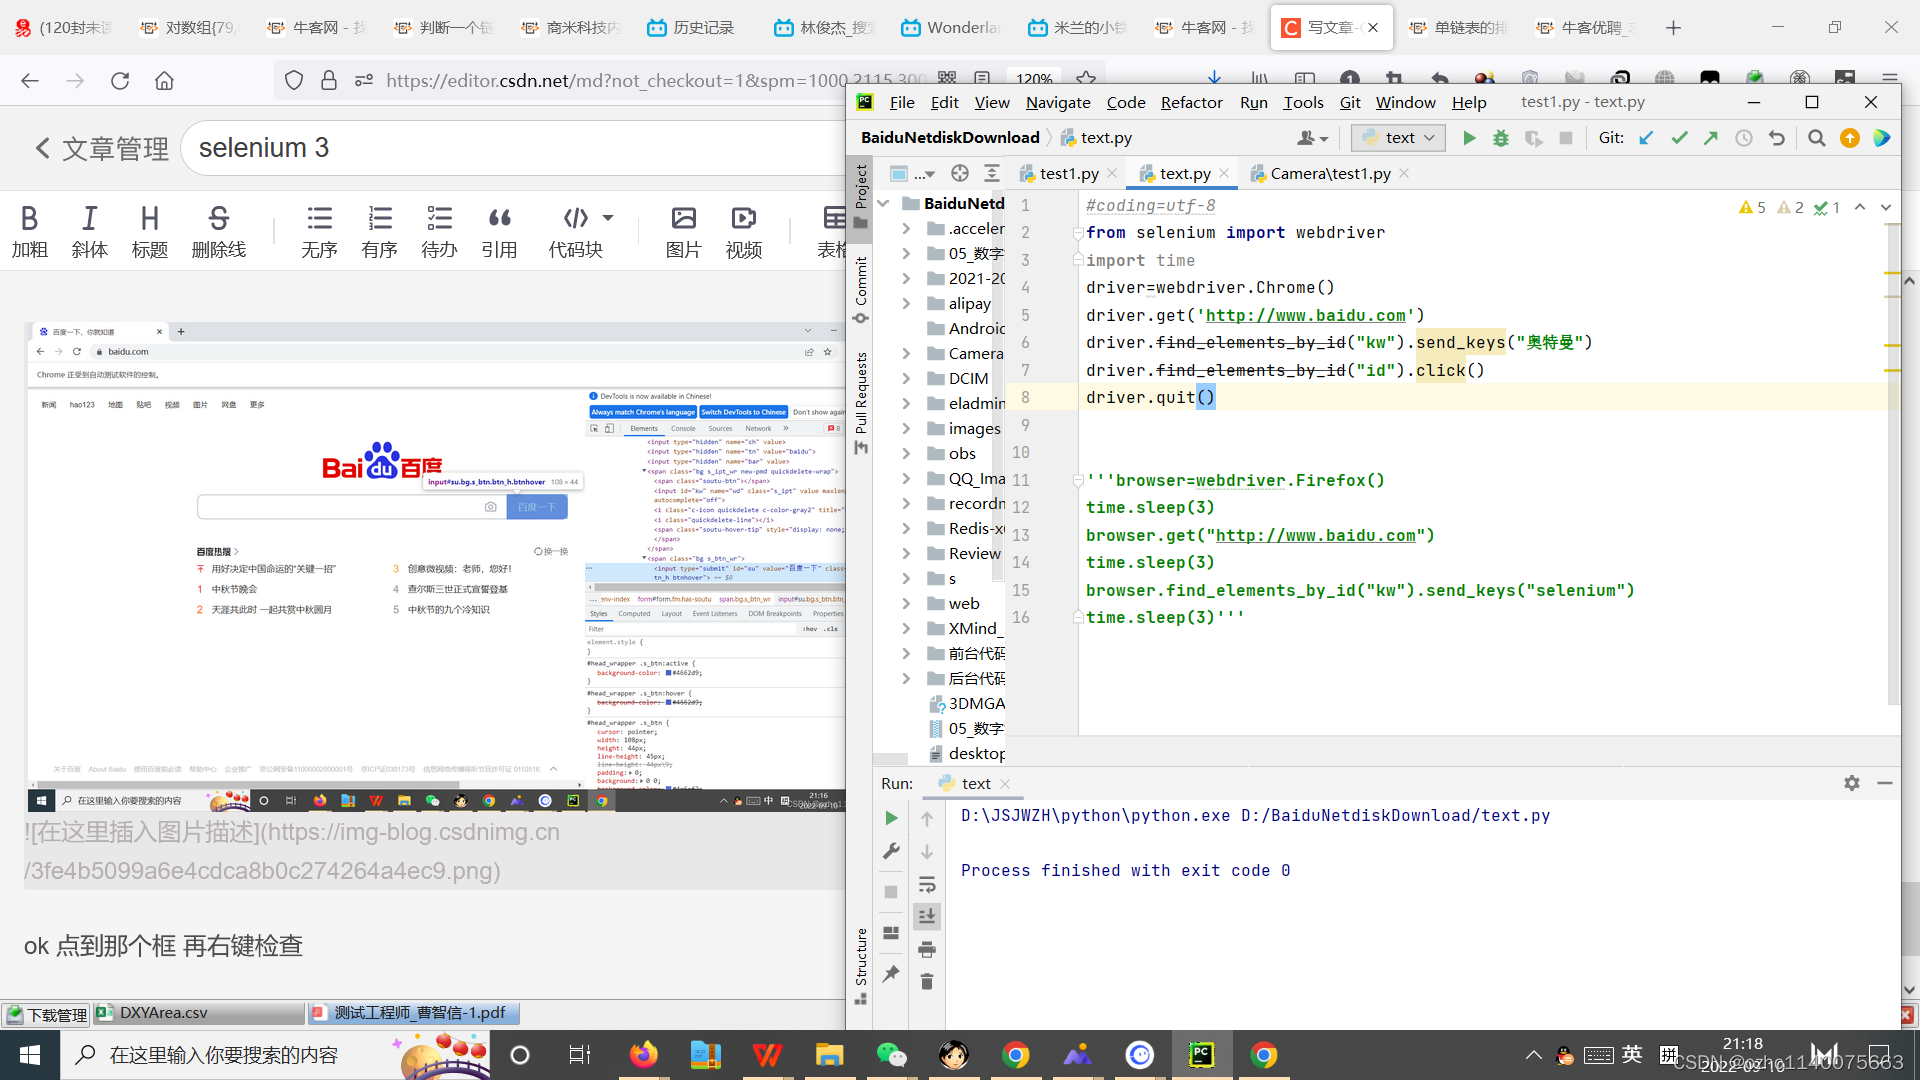
Task: Rerun the script in Run panel
Action: pyautogui.click(x=891, y=818)
